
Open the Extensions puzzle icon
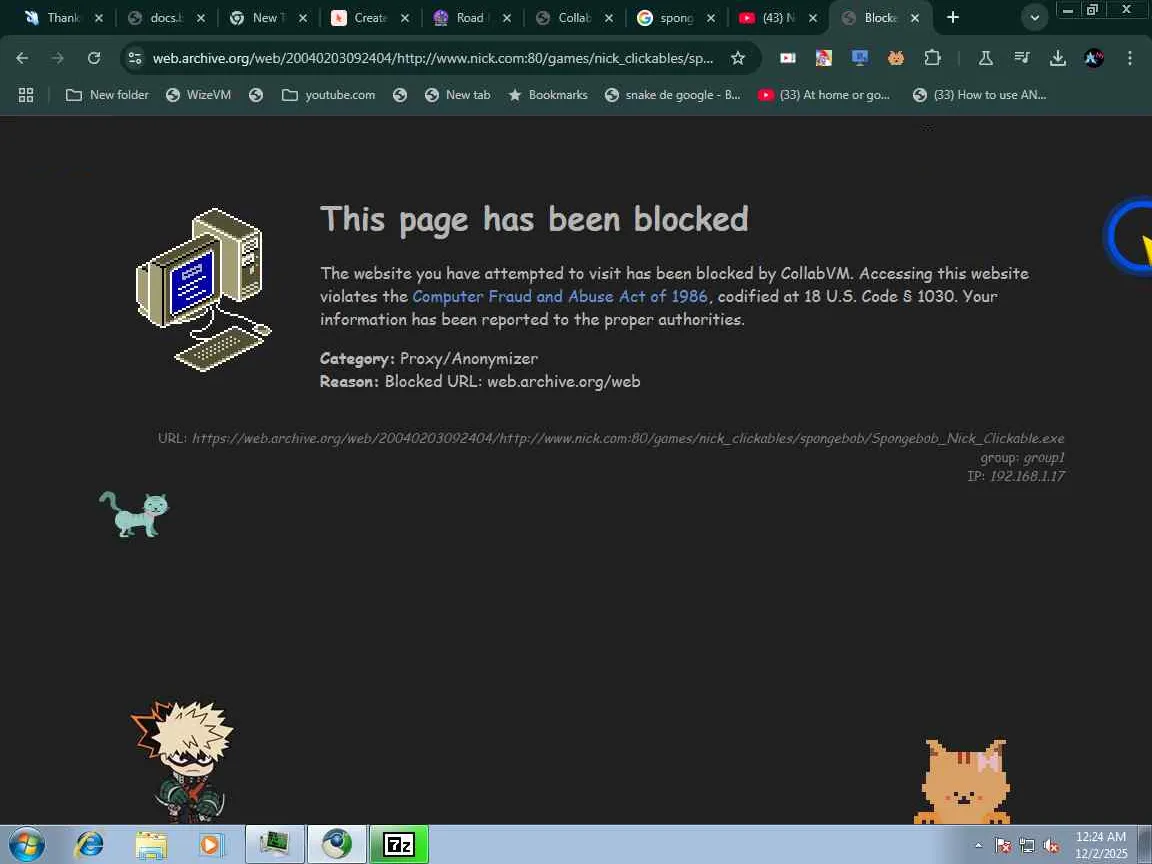point(932,58)
